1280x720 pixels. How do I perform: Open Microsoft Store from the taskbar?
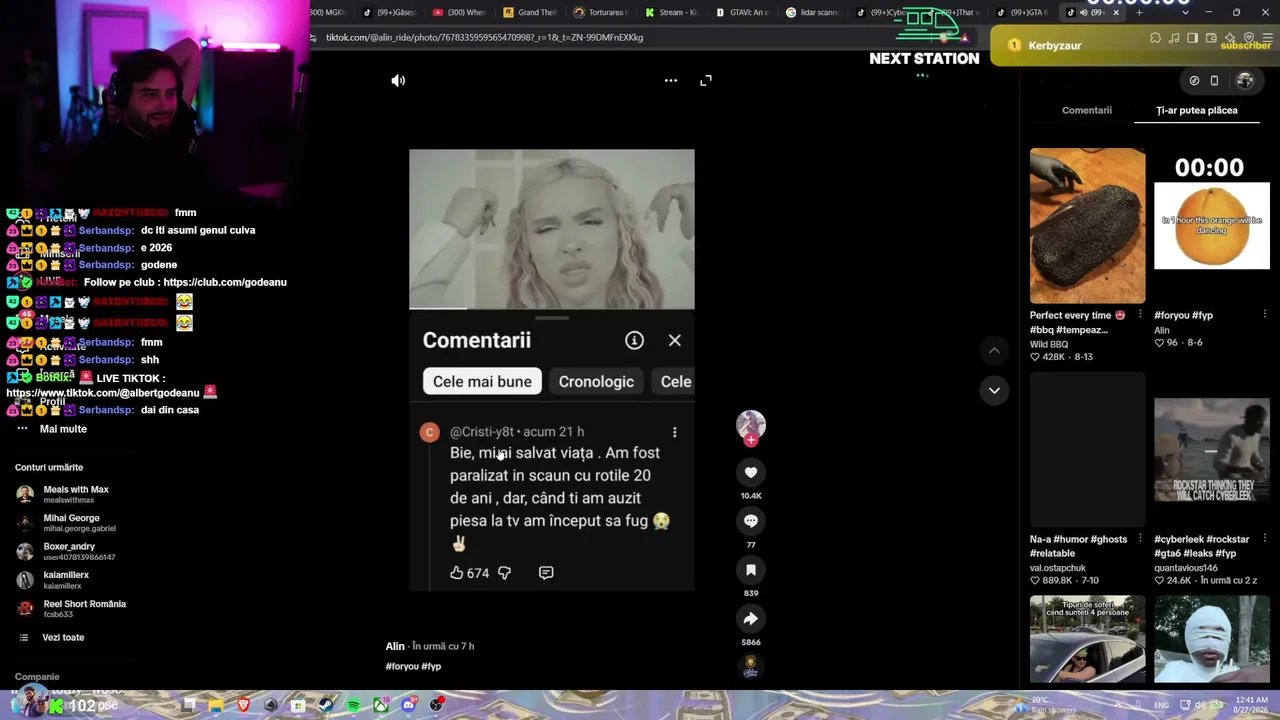tap(298, 706)
